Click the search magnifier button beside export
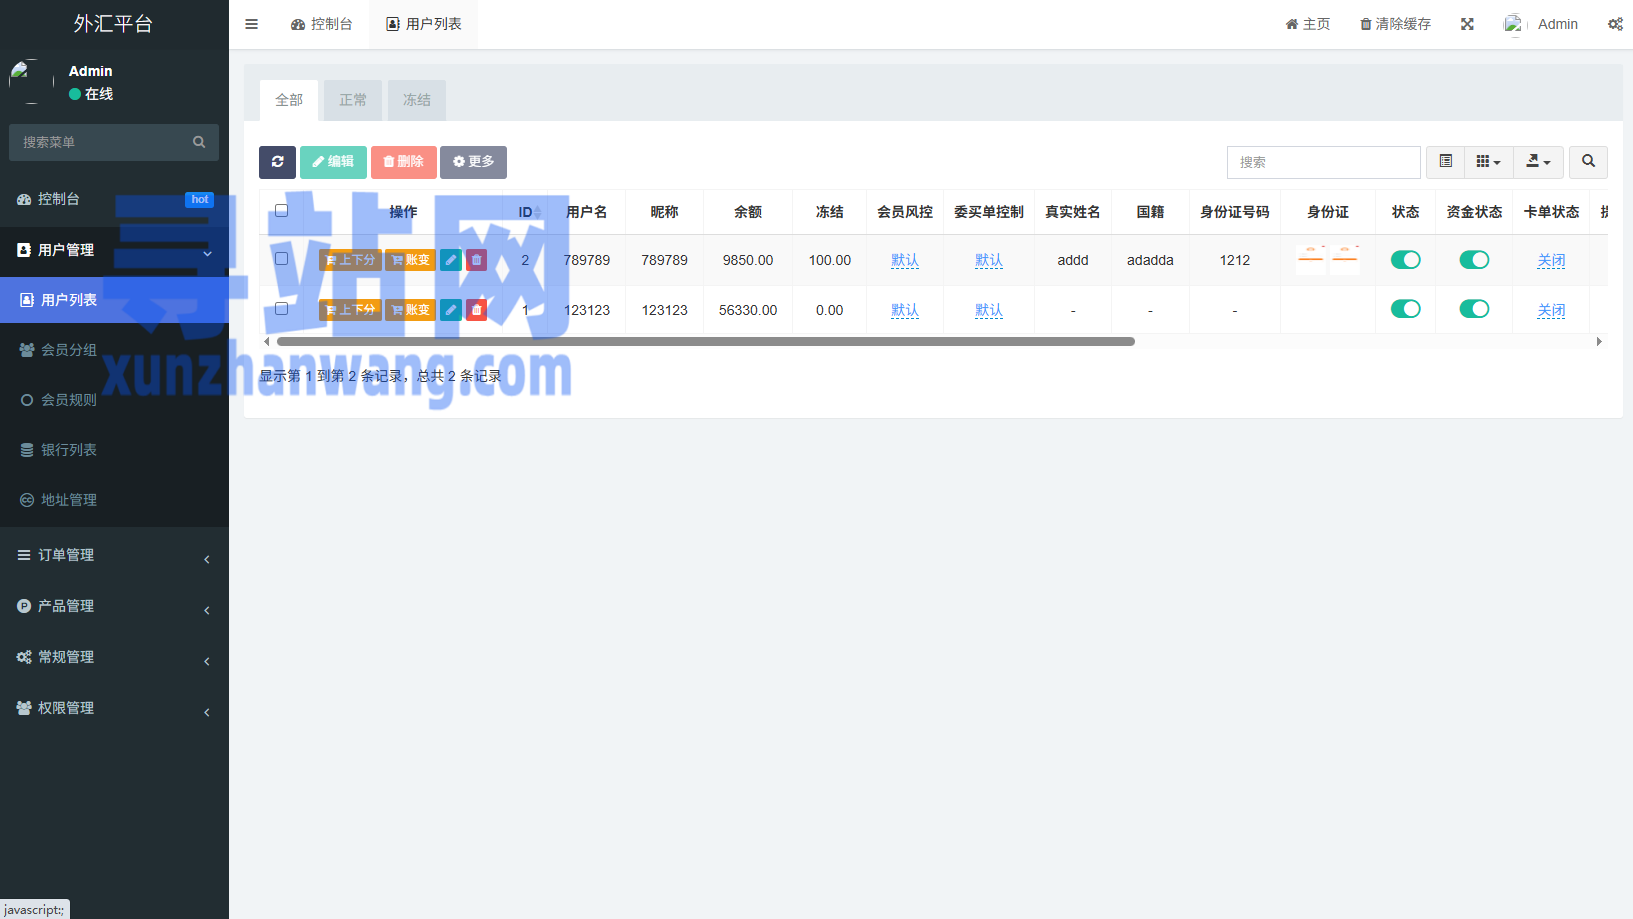 (1588, 162)
